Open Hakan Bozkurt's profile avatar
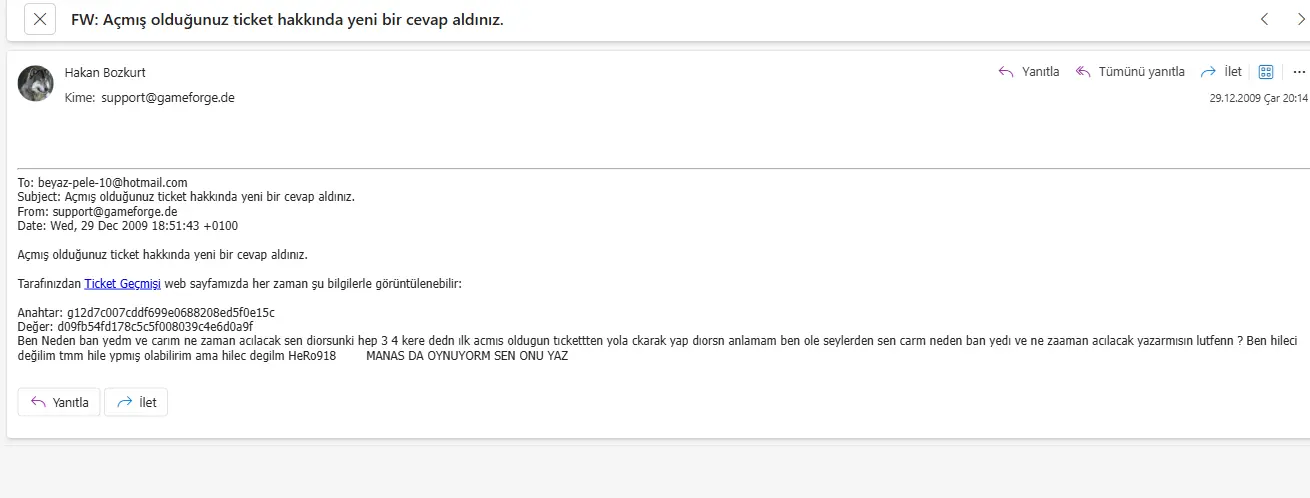The height and width of the screenshot is (498, 1310). pos(36,83)
